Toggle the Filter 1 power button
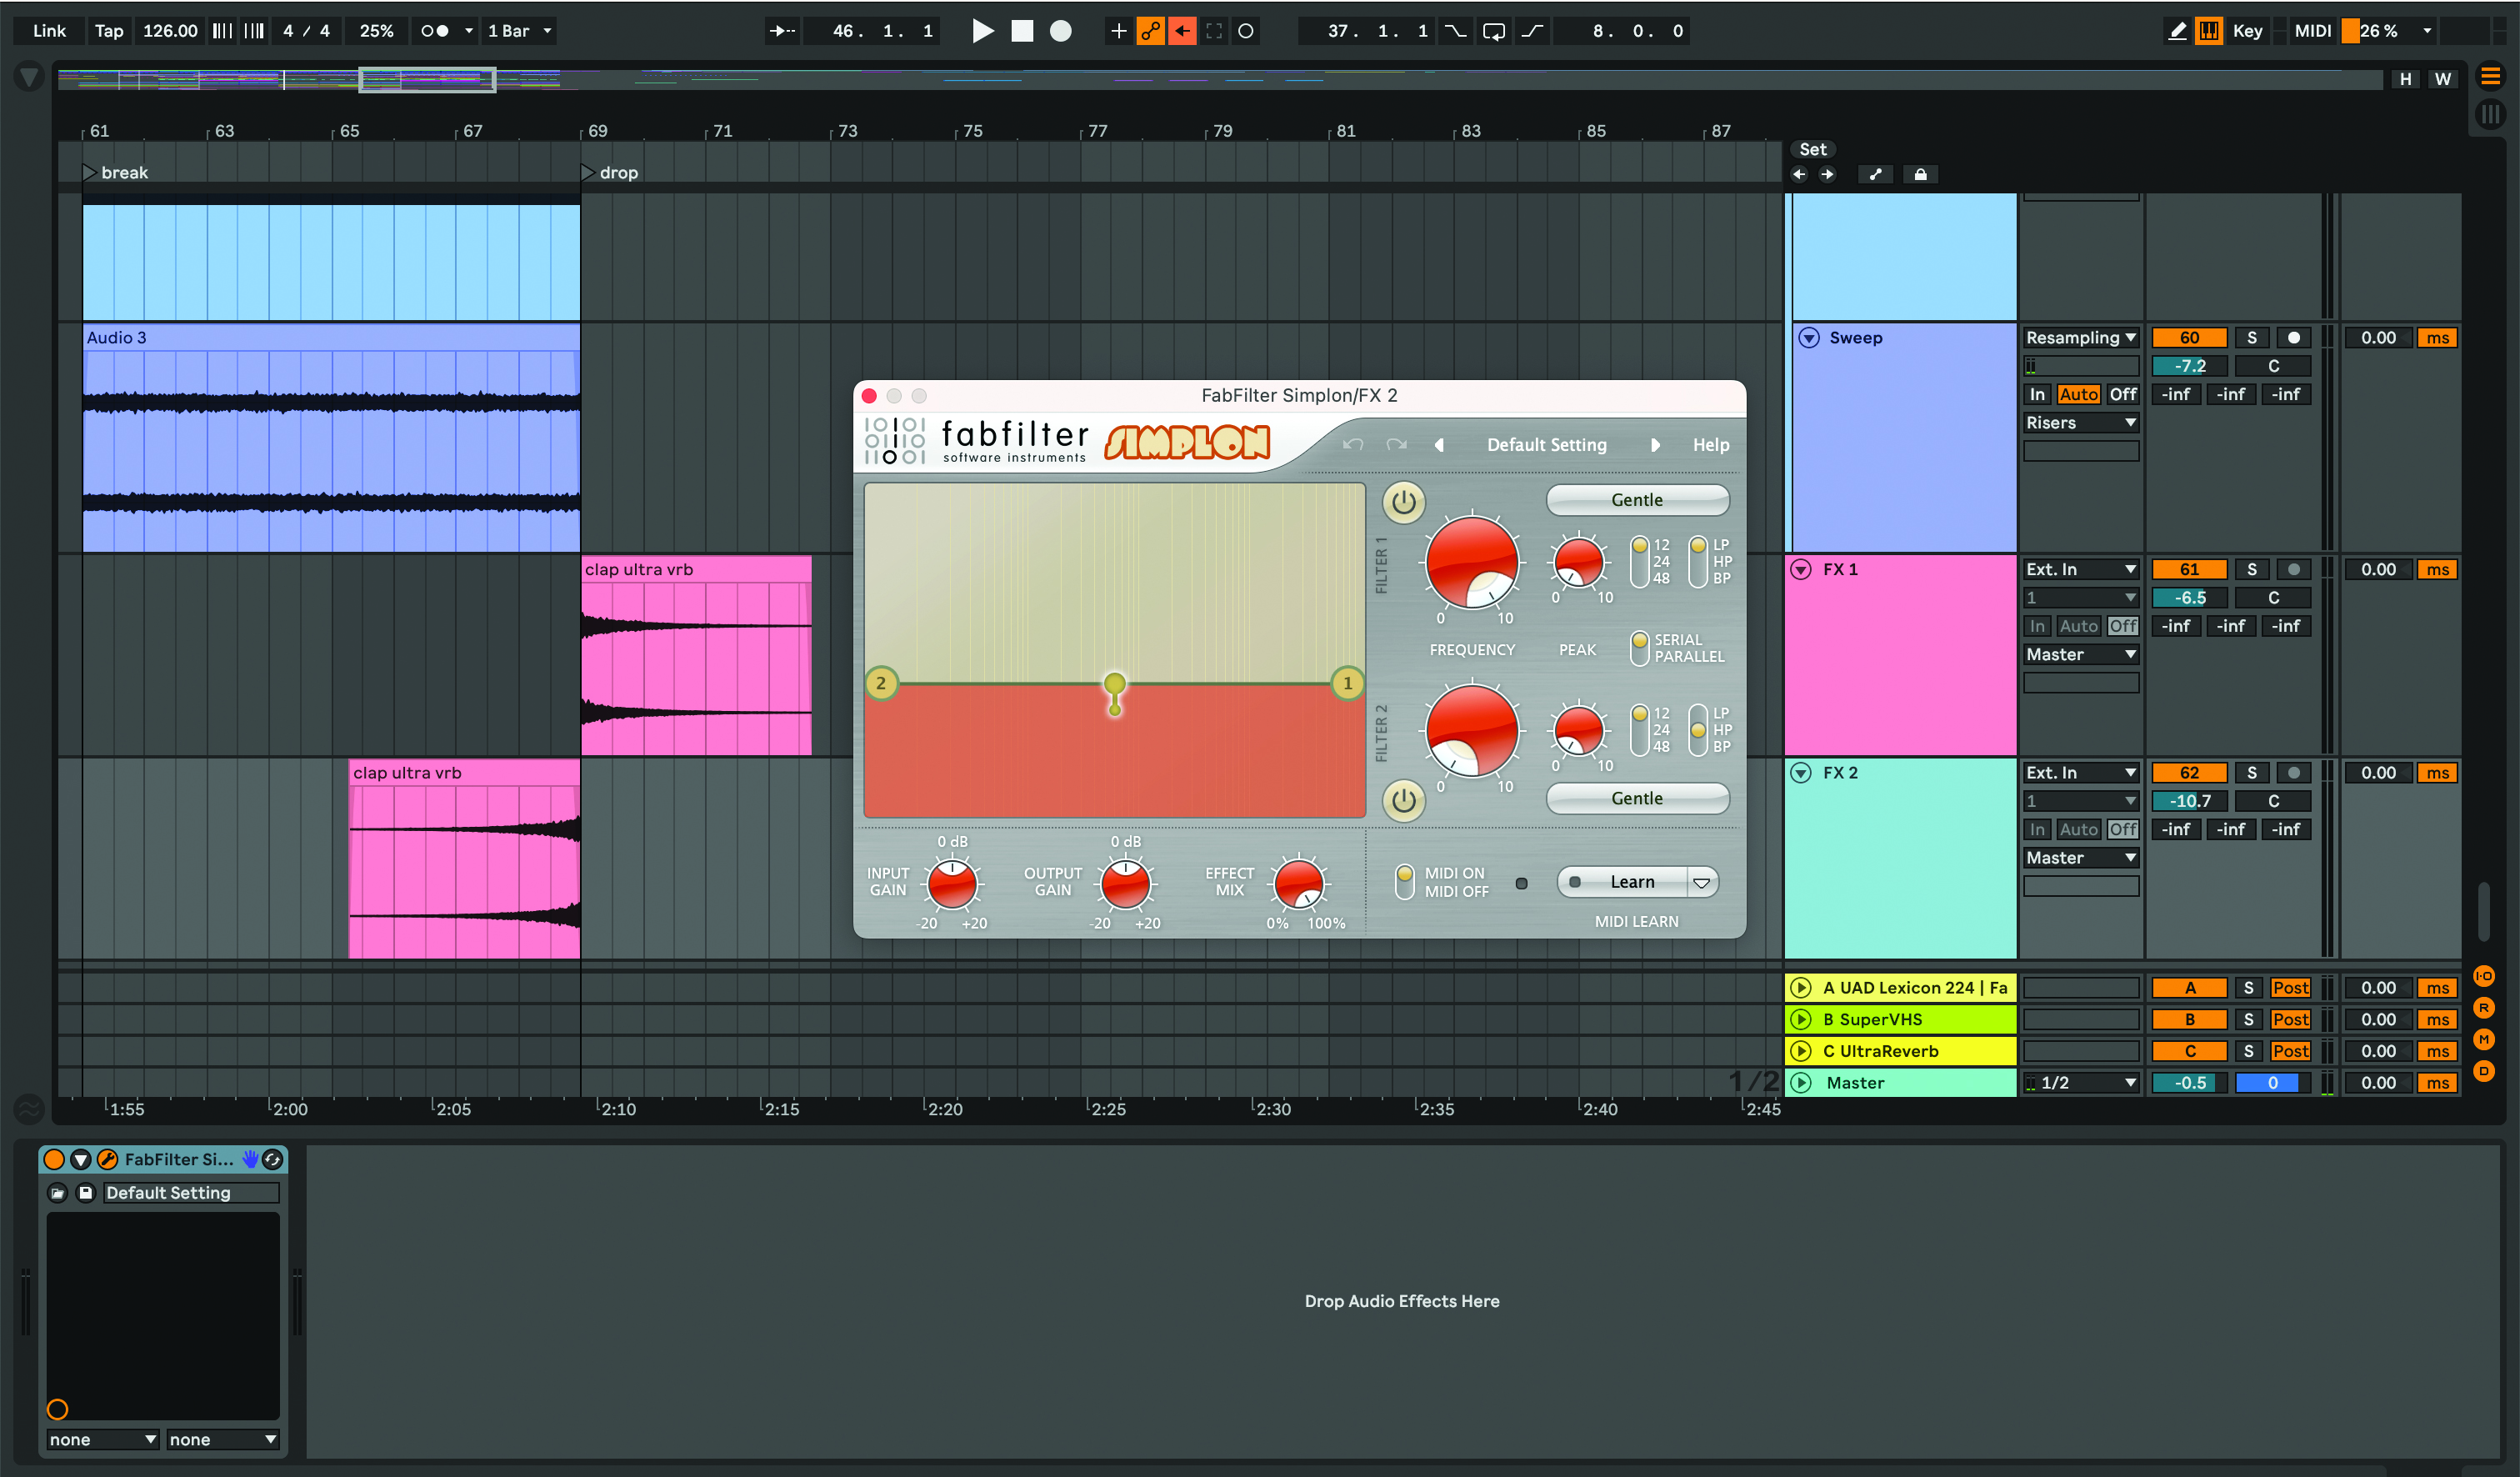 tap(1403, 502)
